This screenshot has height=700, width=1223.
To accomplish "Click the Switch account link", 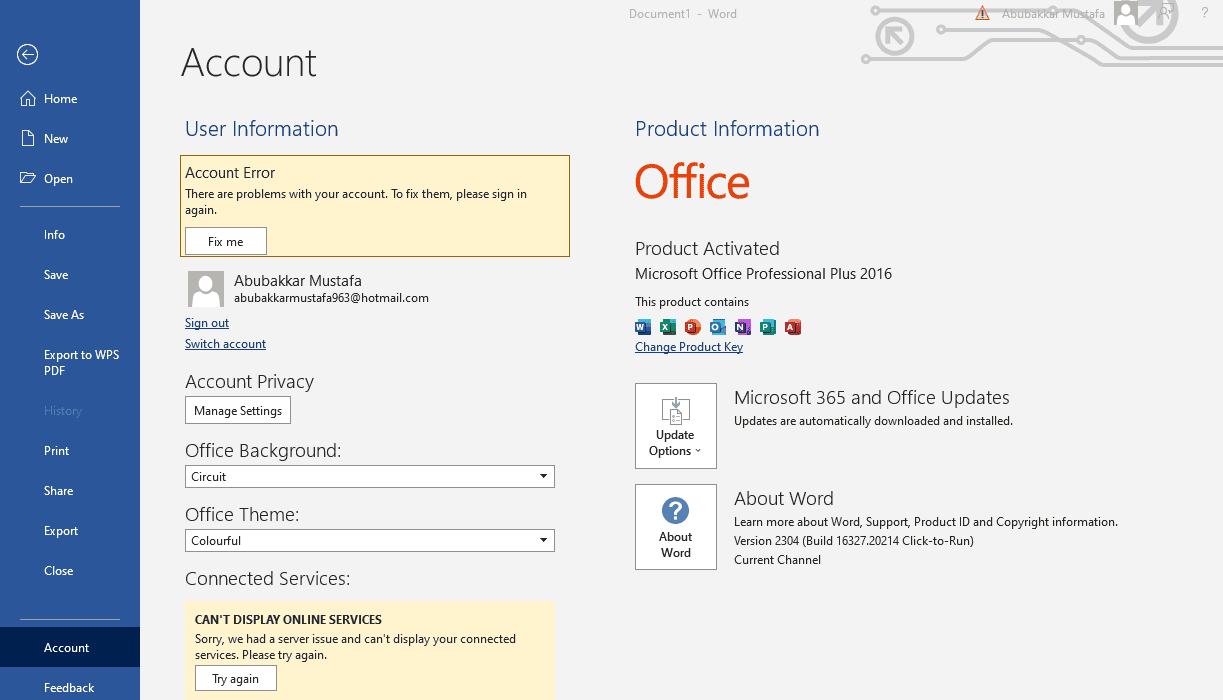I will point(226,344).
